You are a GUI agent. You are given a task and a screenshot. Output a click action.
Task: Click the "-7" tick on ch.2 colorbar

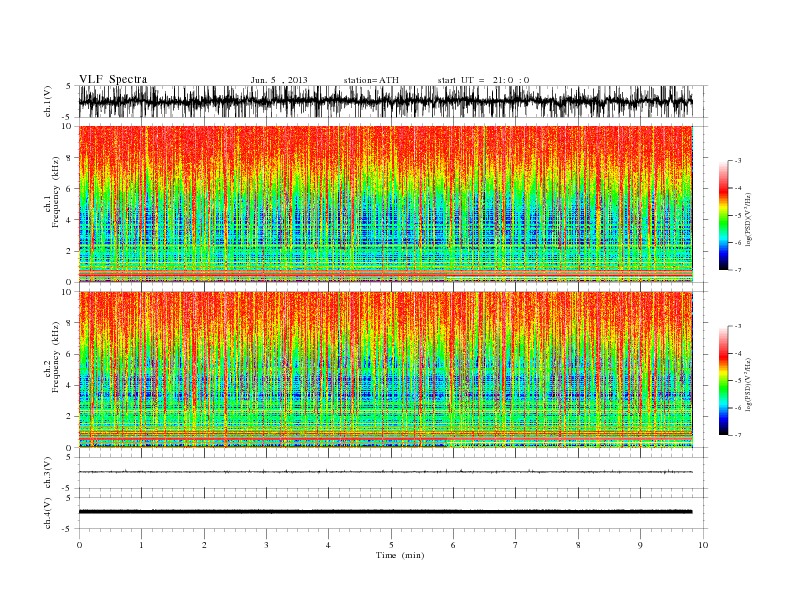click(x=738, y=435)
